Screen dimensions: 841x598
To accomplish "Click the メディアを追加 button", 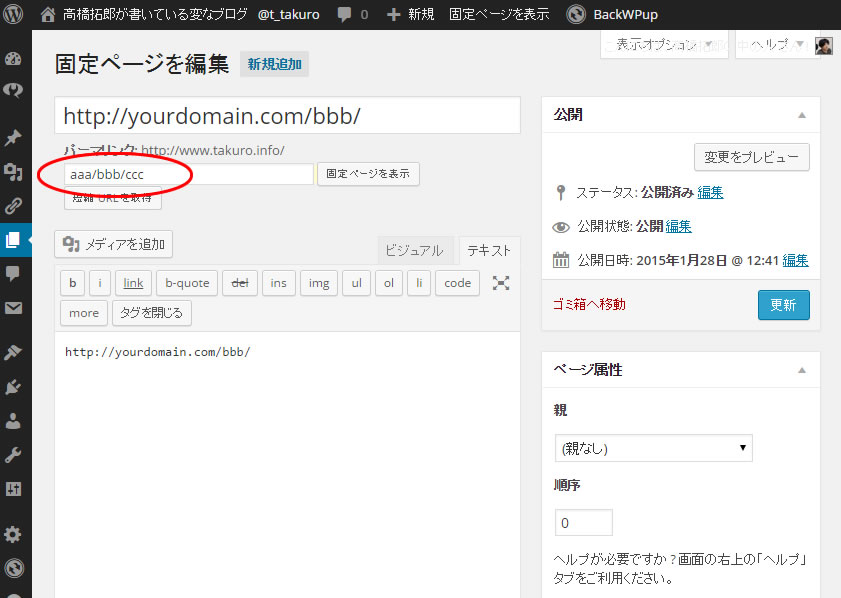I will click(x=114, y=244).
